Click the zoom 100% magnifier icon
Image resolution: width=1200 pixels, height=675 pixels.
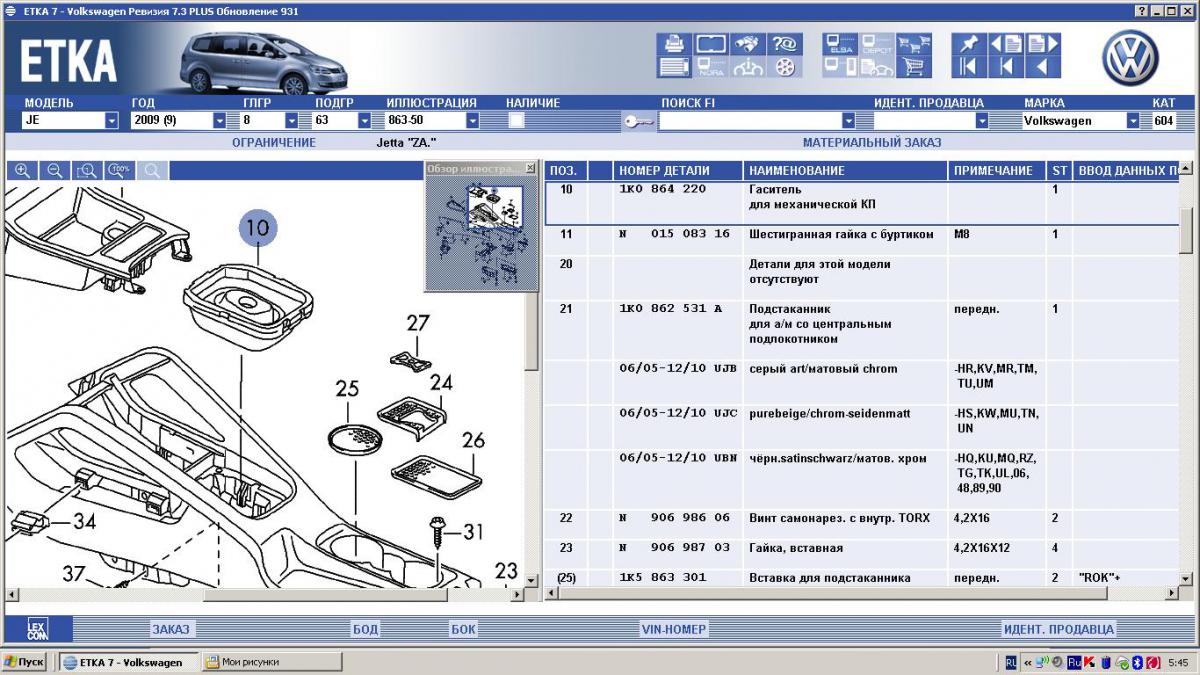pos(120,170)
